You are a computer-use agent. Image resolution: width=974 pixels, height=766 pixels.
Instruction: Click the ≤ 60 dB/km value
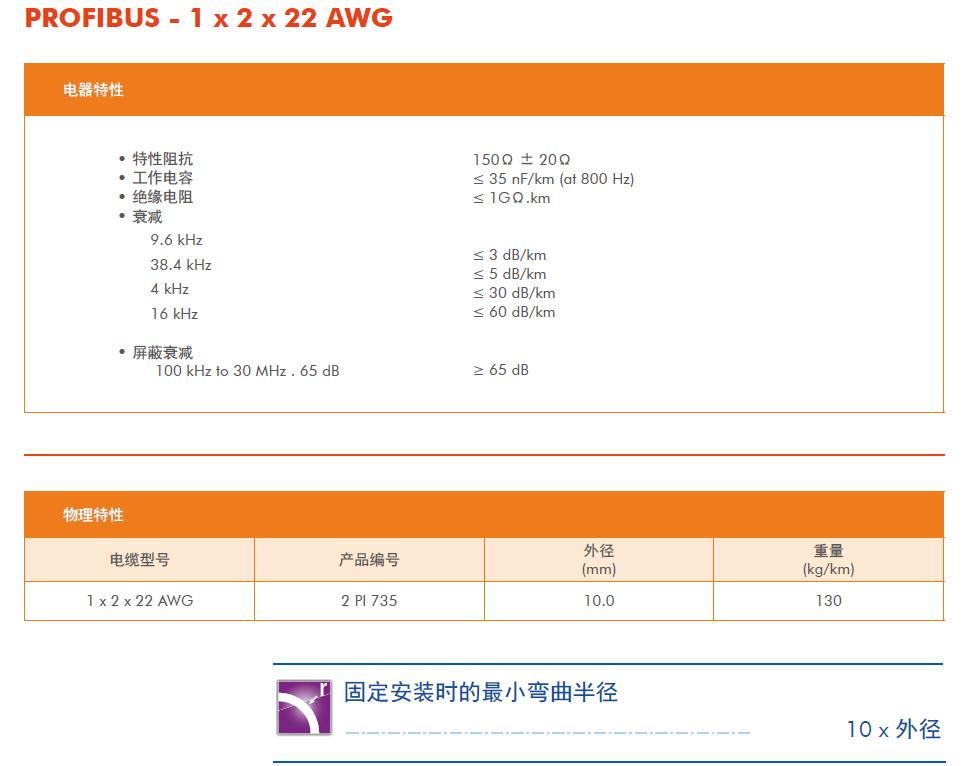click(x=514, y=312)
